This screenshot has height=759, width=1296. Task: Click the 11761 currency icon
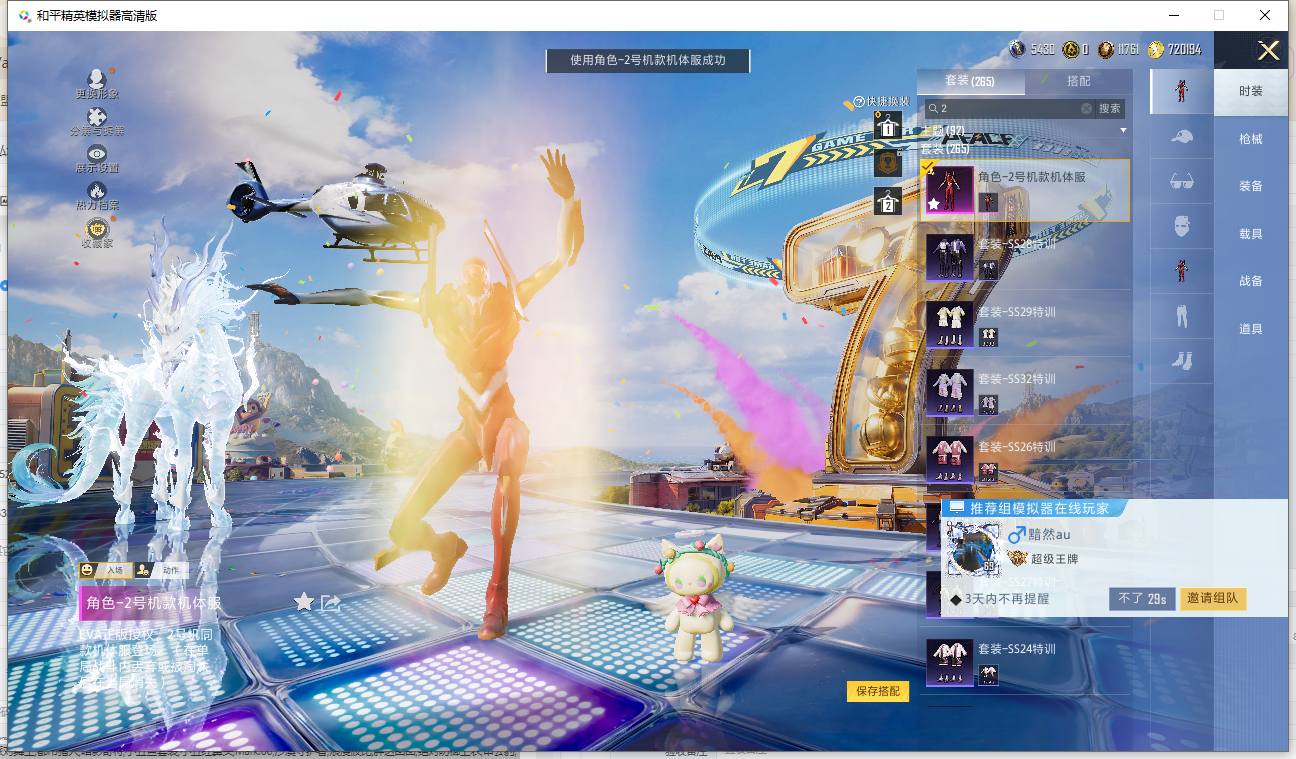click(1105, 49)
